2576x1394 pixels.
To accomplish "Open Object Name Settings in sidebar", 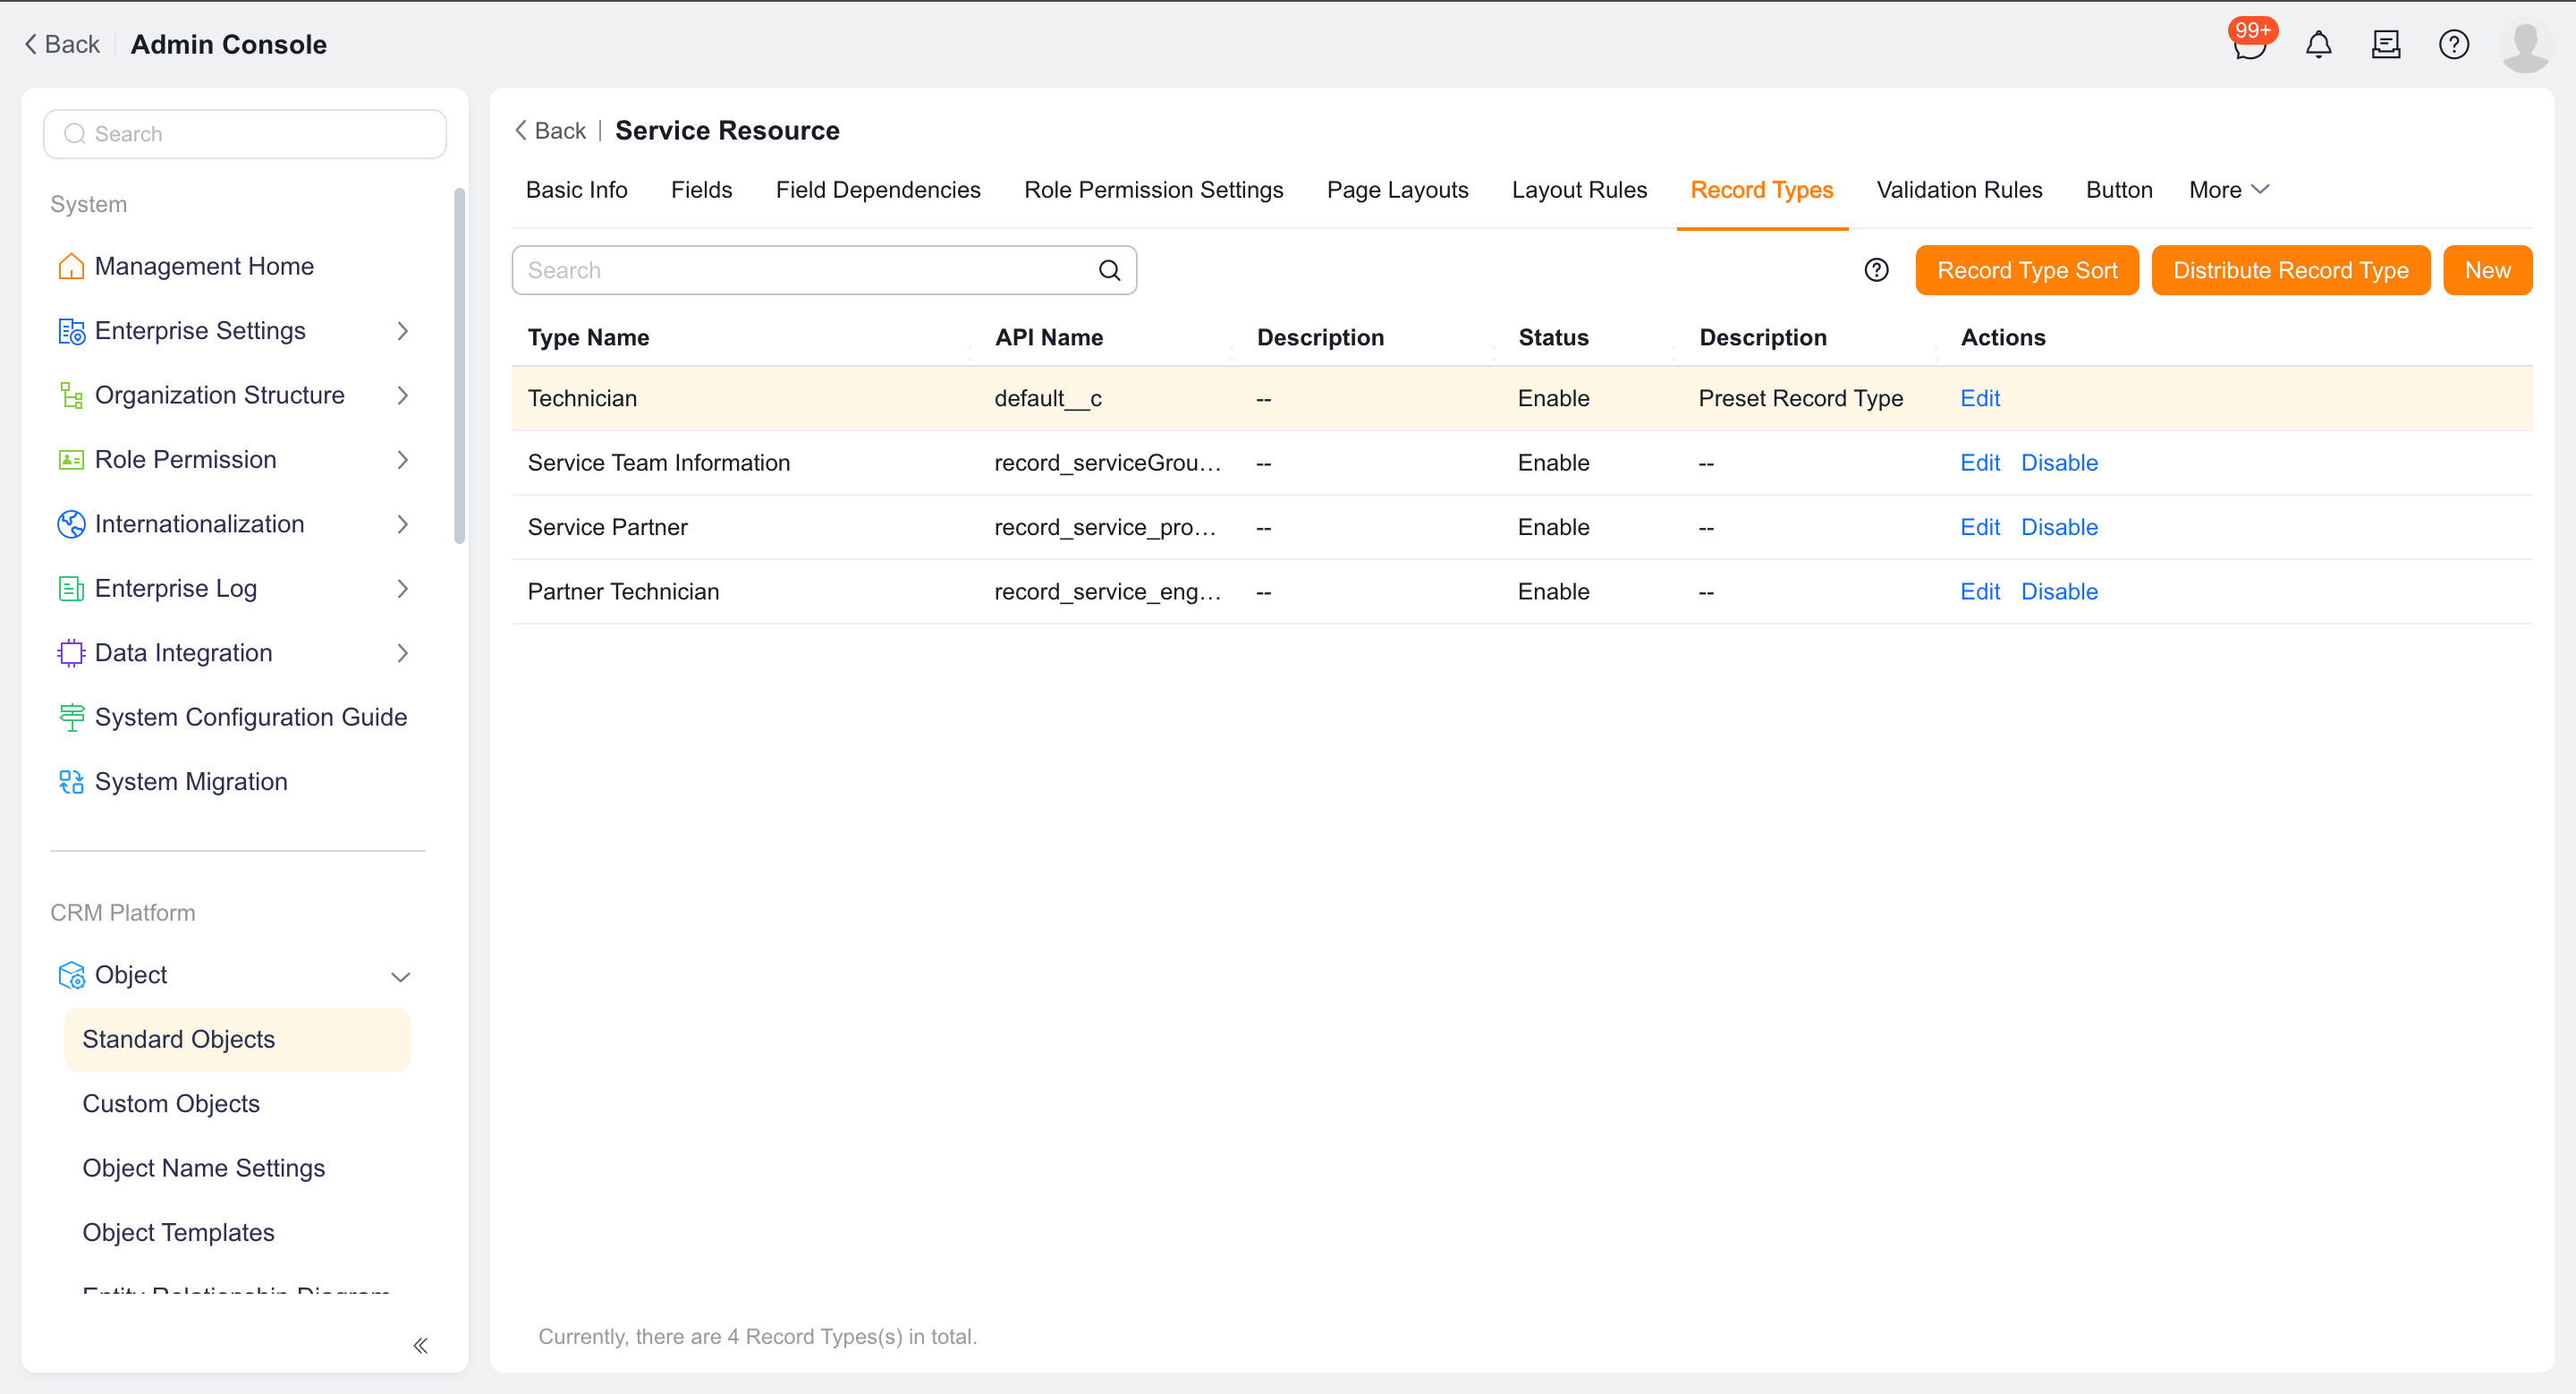I will (204, 1168).
